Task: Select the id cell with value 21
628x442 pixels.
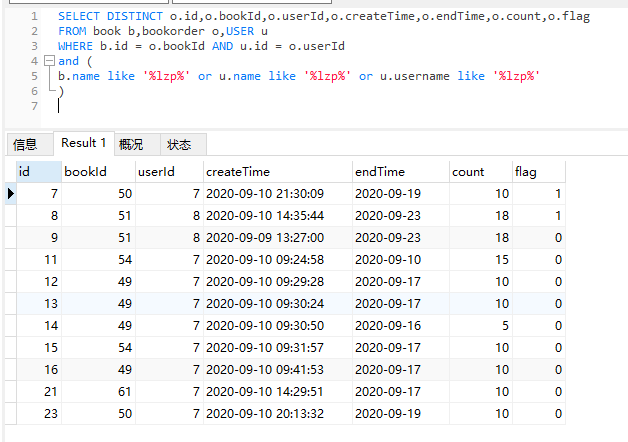Action: (38, 392)
